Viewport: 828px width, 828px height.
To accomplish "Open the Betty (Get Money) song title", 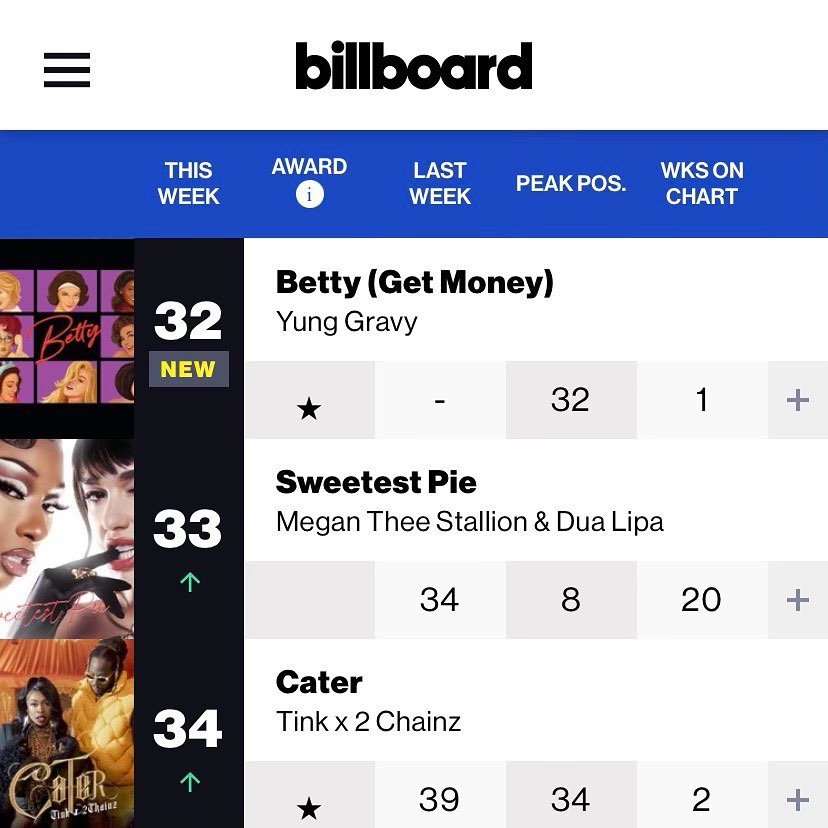I will pos(414,283).
